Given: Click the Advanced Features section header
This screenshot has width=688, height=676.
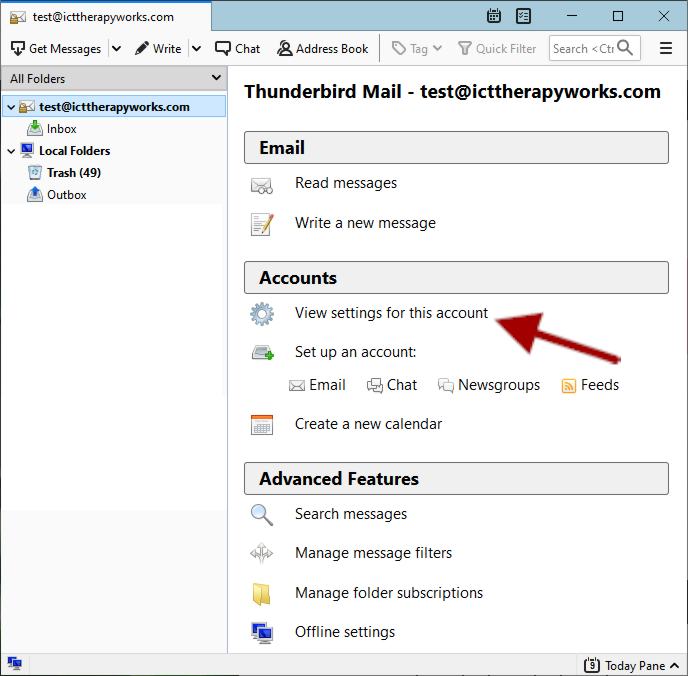Looking at the screenshot, I should tap(456, 479).
